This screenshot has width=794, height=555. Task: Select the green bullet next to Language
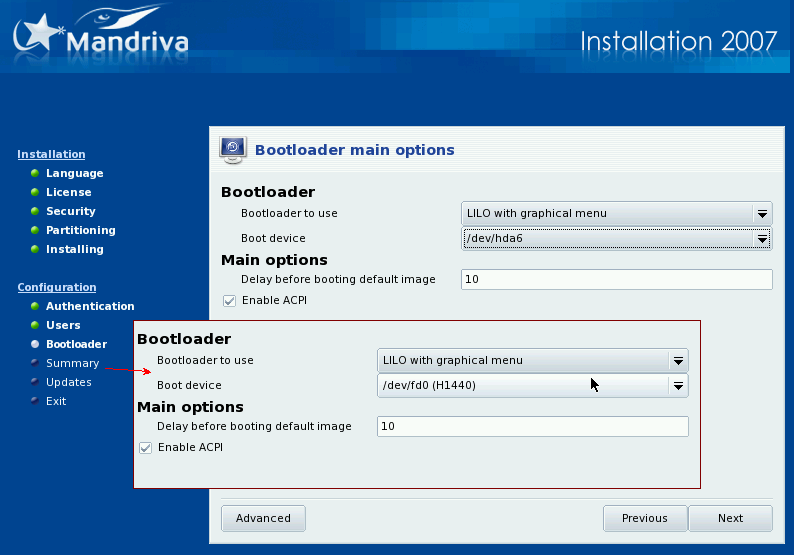click(35, 173)
